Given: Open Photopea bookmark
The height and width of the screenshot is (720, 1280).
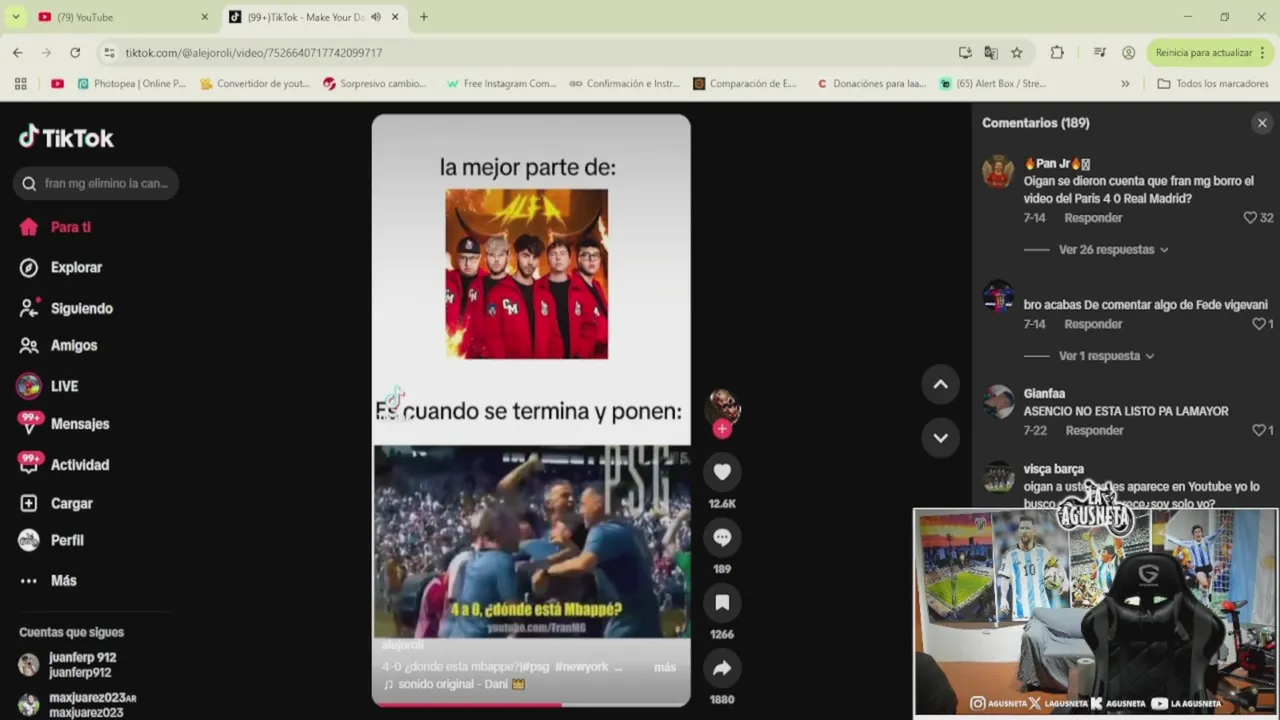Looking at the screenshot, I should coord(132,84).
